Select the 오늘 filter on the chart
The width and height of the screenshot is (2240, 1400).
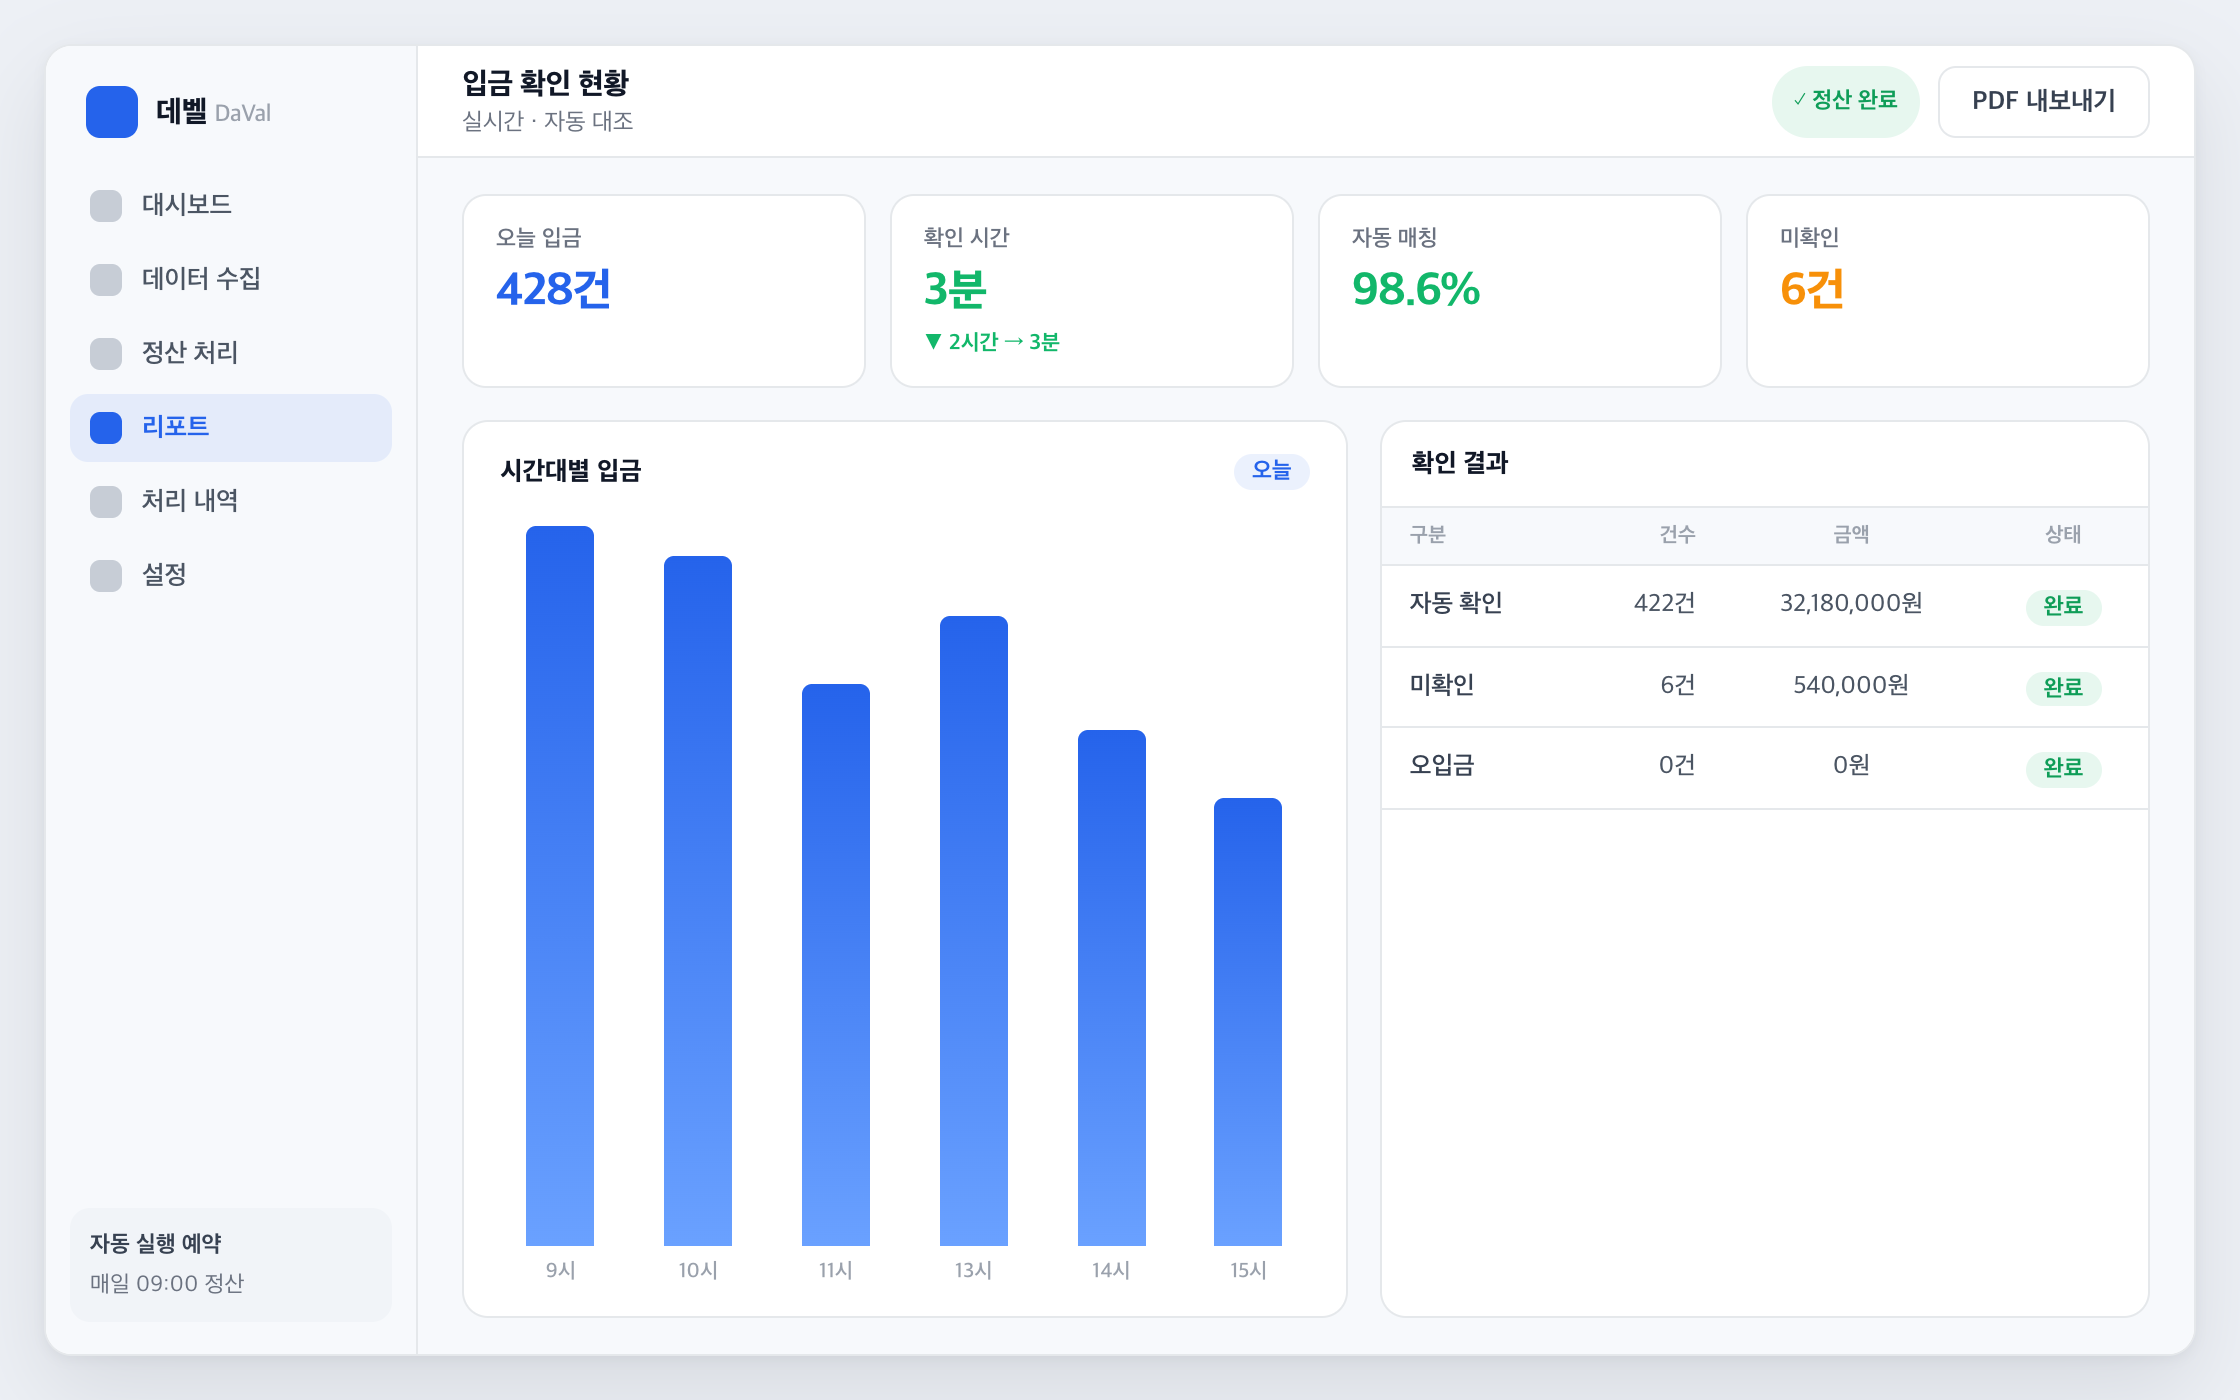tap(1271, 471)
